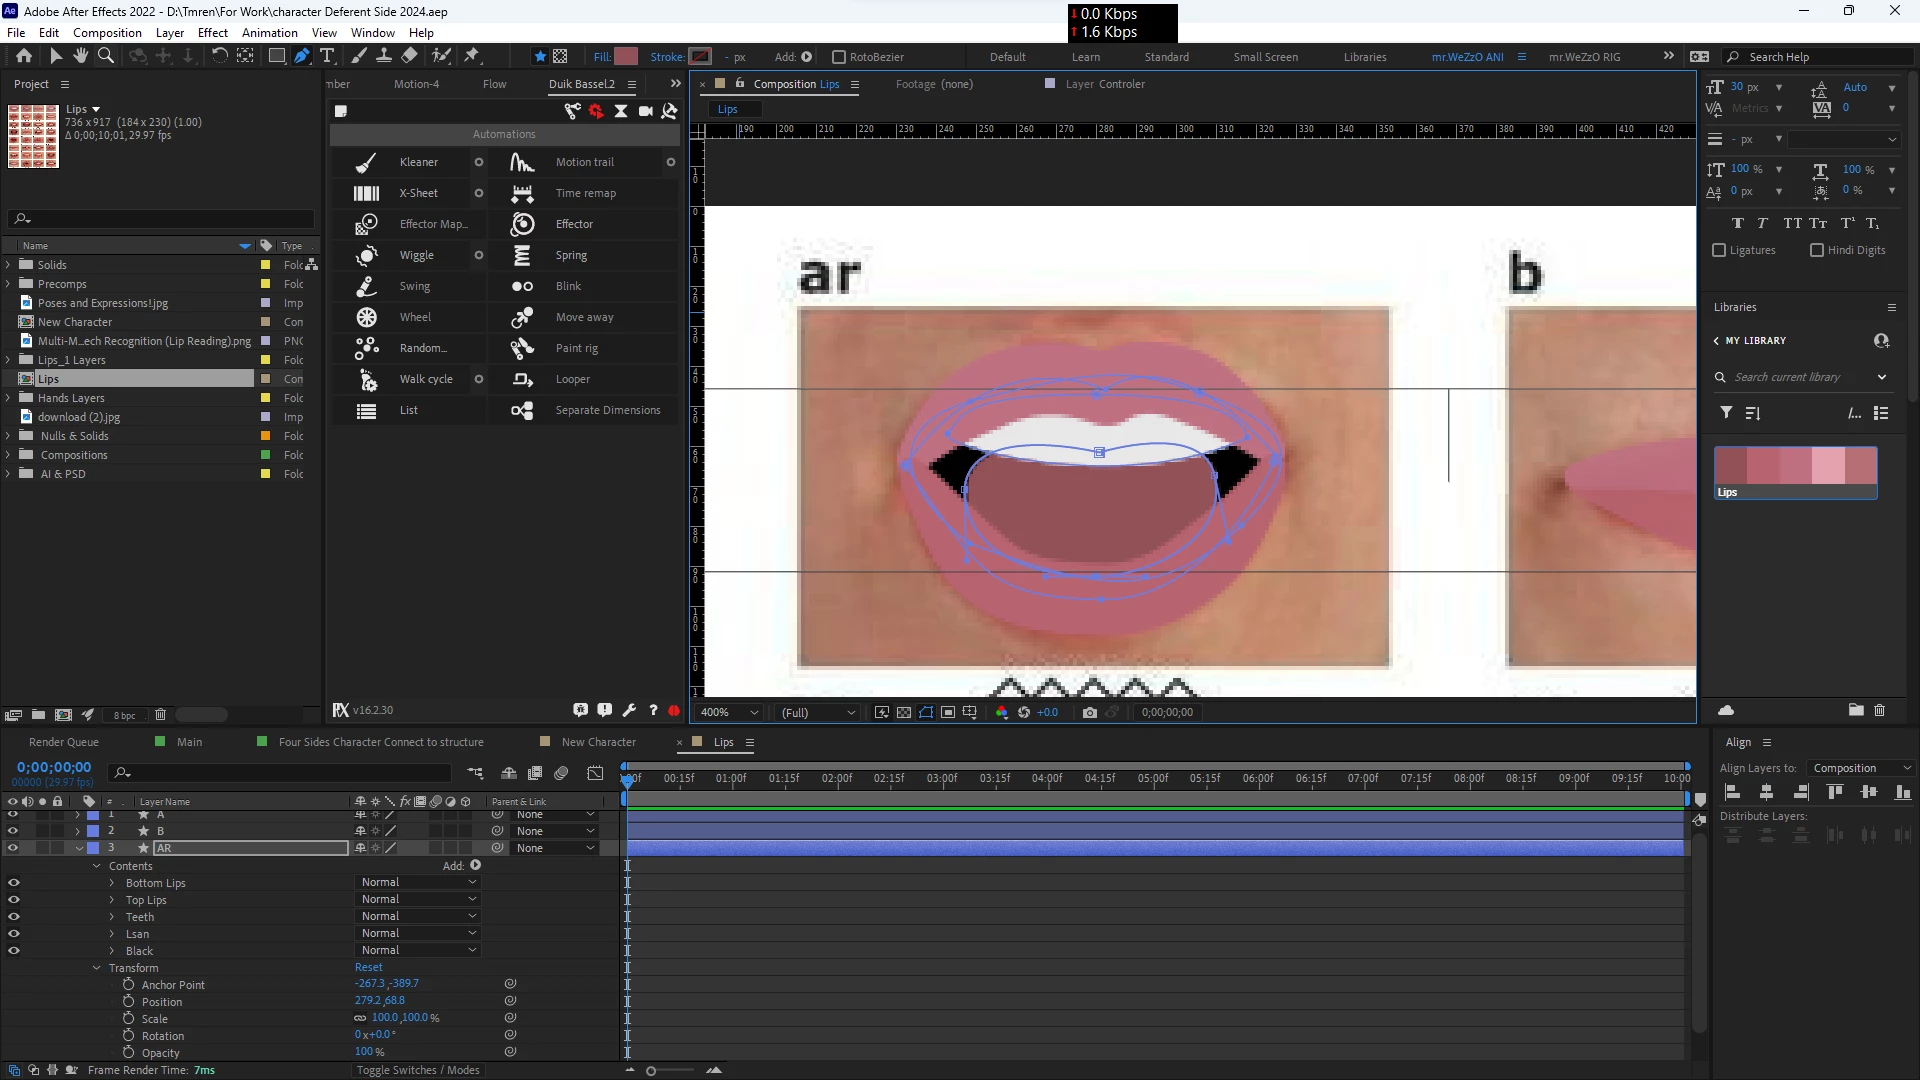
Task: Click the Looper automation icon
Action: tap(522, 379)
